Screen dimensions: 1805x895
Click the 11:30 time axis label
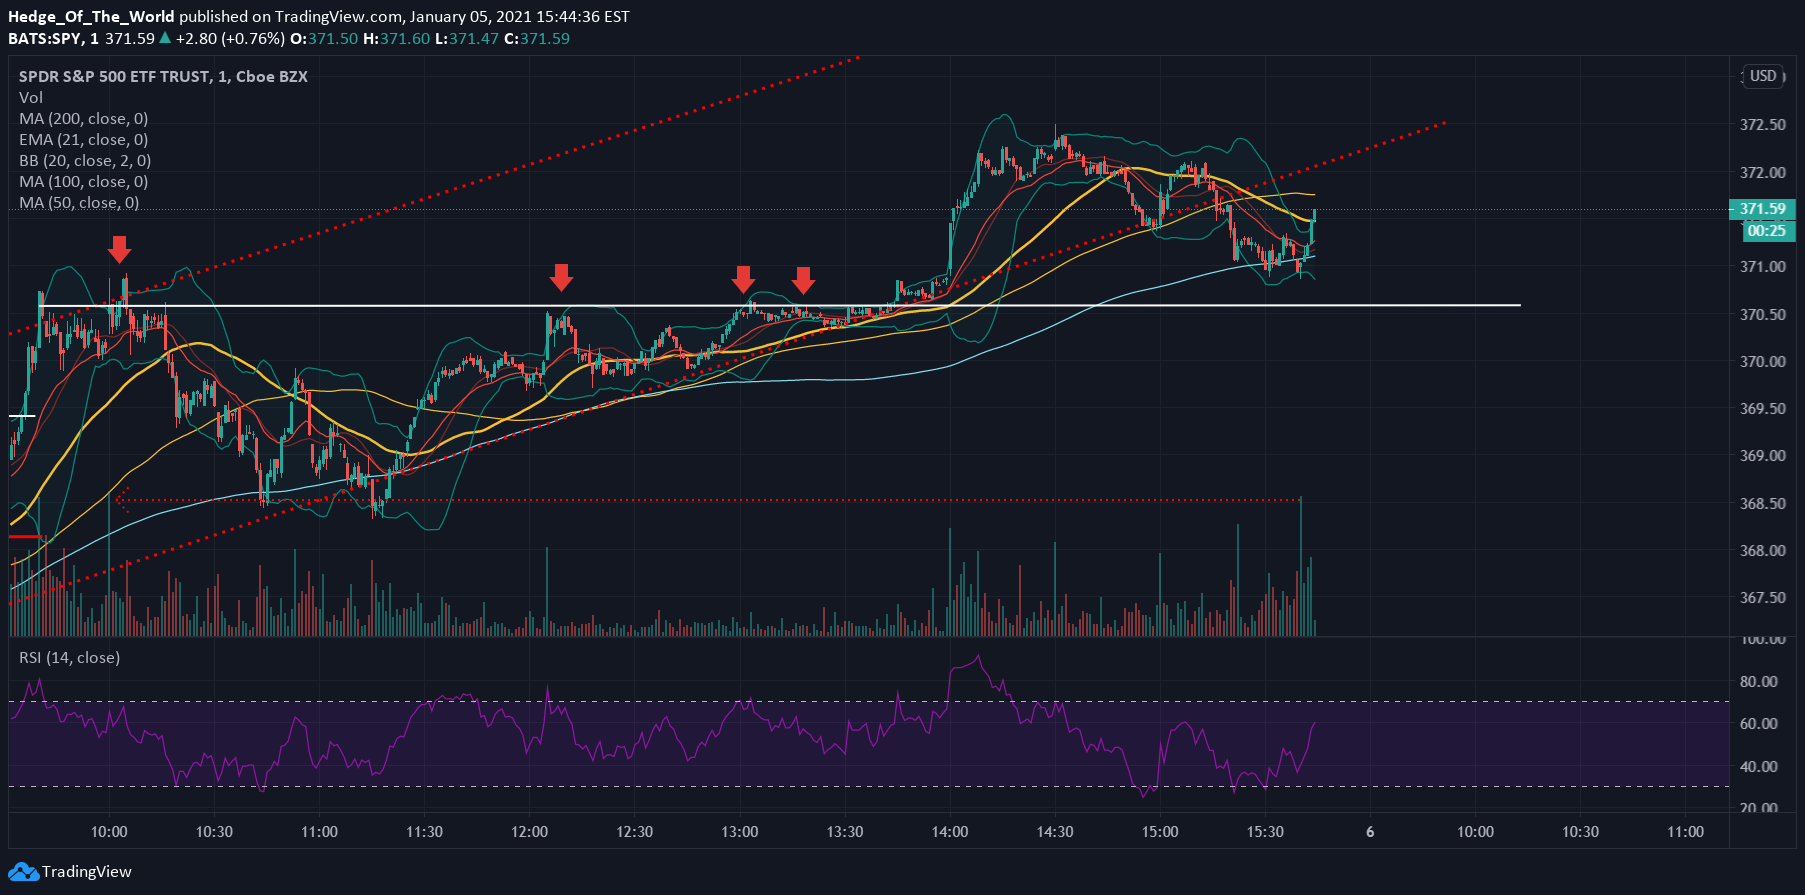pyautogui.click(x=424, y=832)
